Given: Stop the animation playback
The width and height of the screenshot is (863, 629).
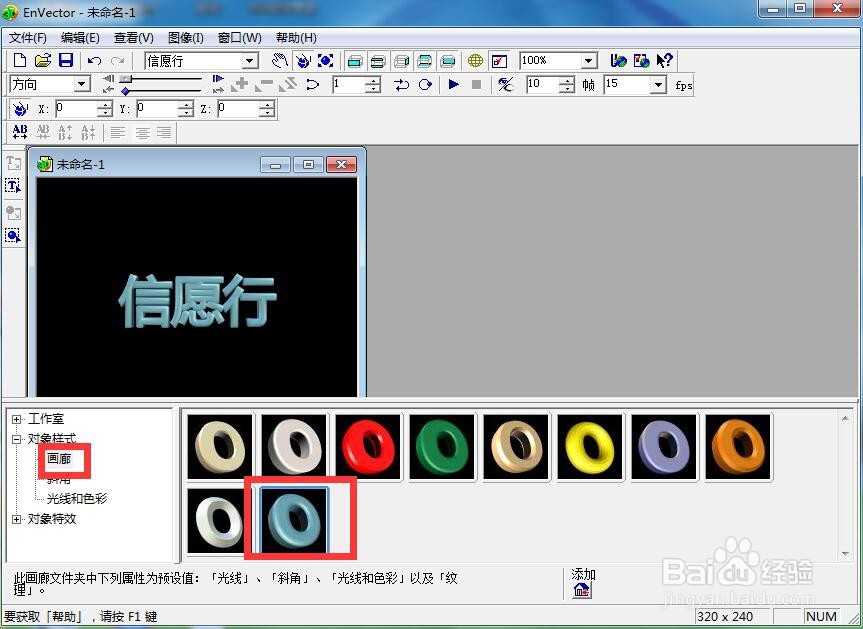Looking at the screenshot, I should (477, 84).
